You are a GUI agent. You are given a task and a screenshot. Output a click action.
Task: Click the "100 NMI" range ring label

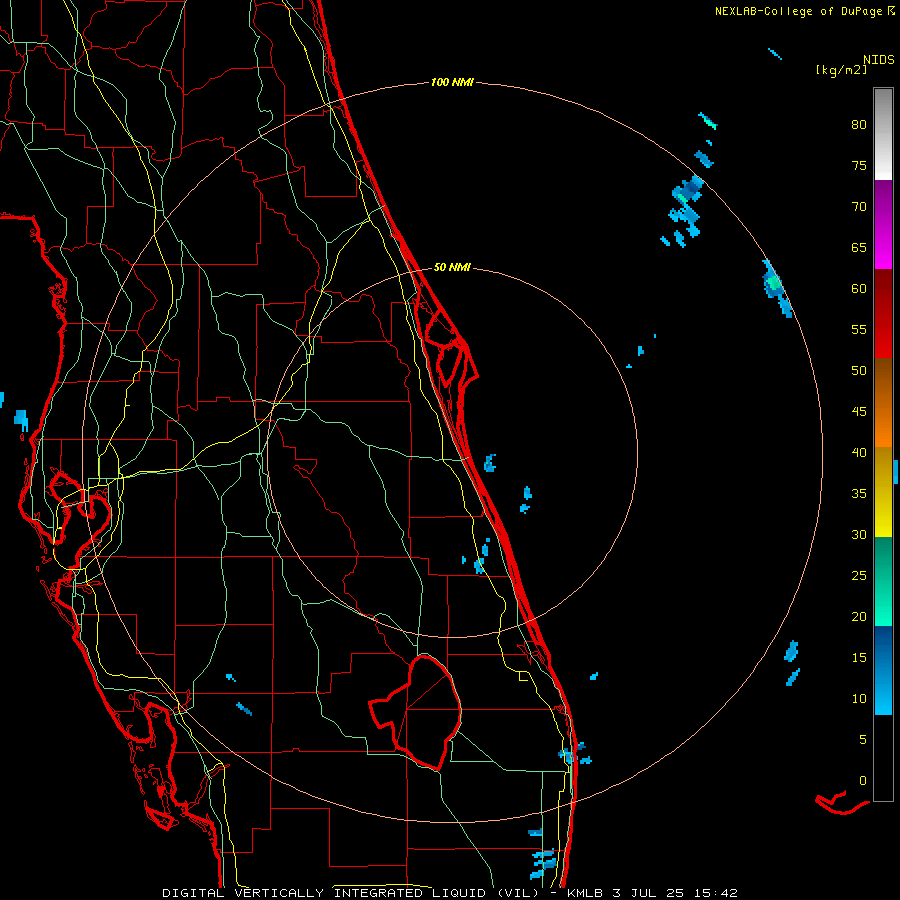452,82
